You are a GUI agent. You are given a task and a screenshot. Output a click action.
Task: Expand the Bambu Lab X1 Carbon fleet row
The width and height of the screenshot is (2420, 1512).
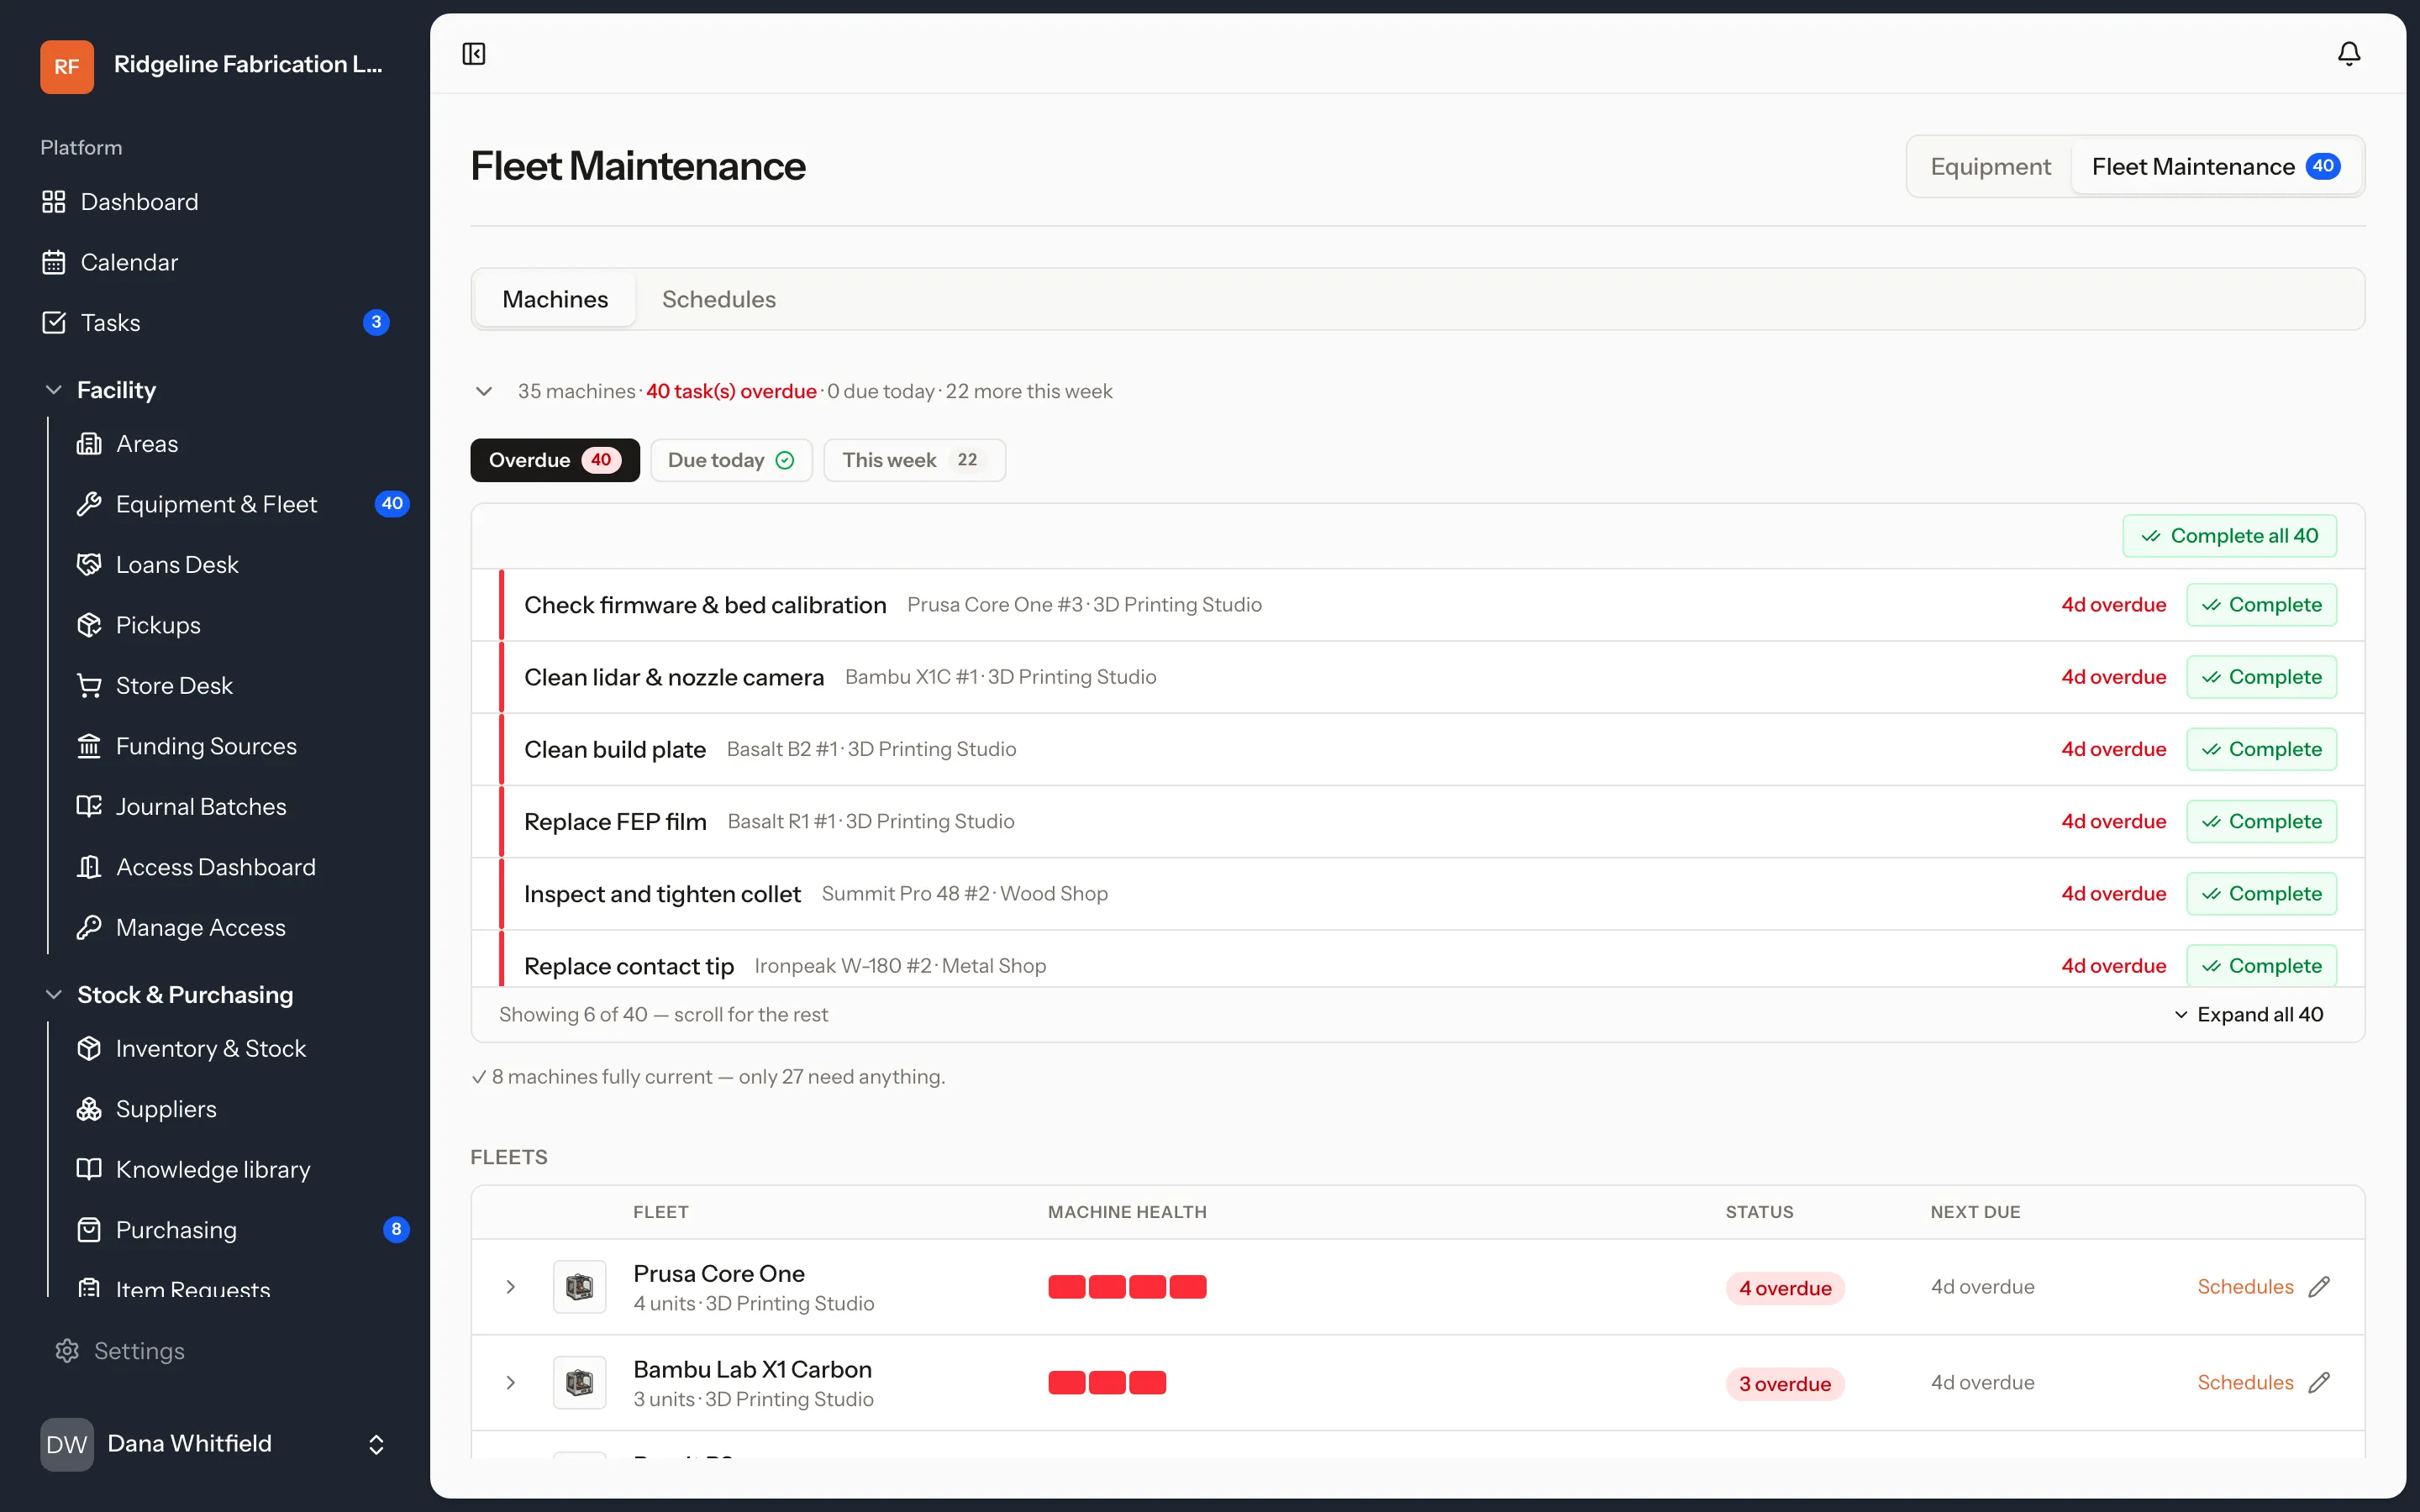pos(511,1383)
